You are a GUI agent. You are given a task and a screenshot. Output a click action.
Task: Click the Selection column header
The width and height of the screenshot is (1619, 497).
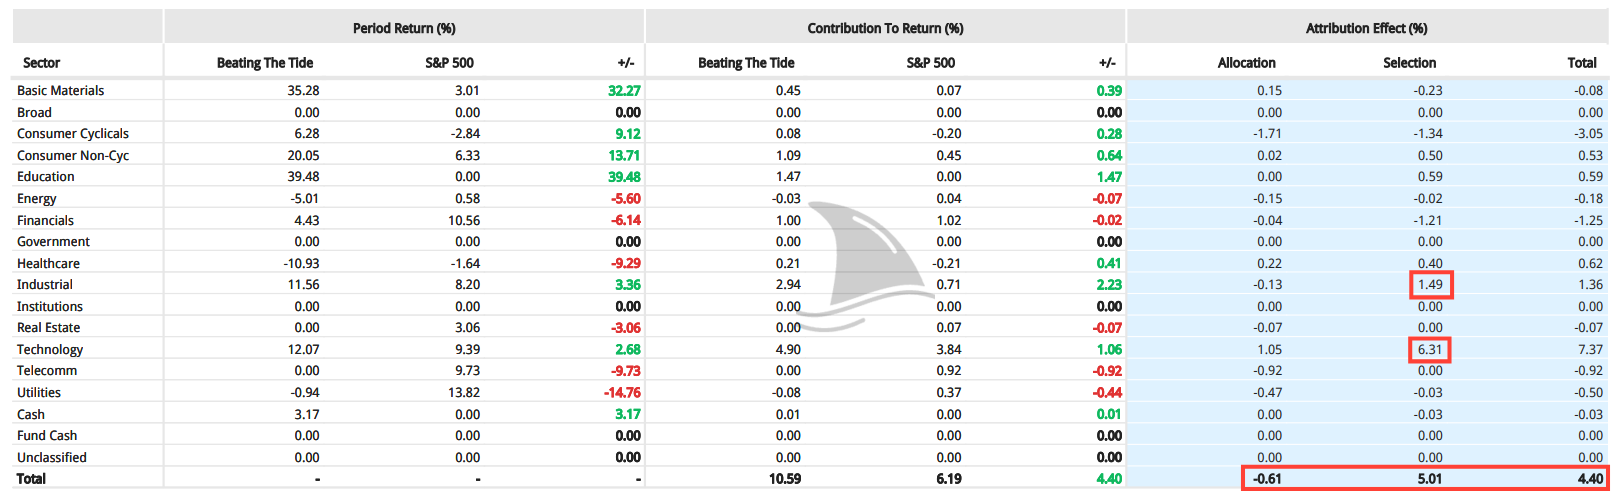click(x=1409, y=63)
